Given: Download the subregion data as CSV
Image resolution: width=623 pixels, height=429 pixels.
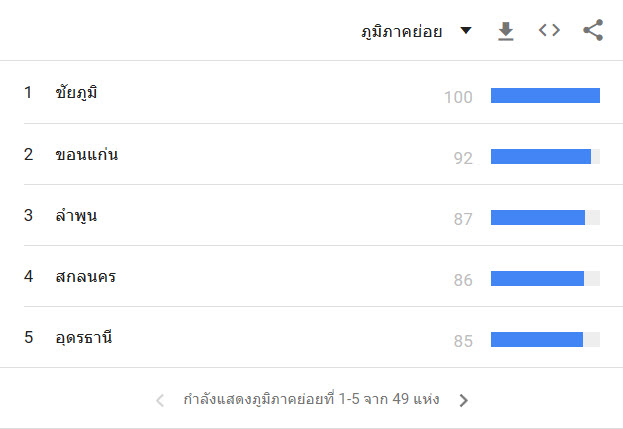Looking at the screenshot, I should (505, 31).
